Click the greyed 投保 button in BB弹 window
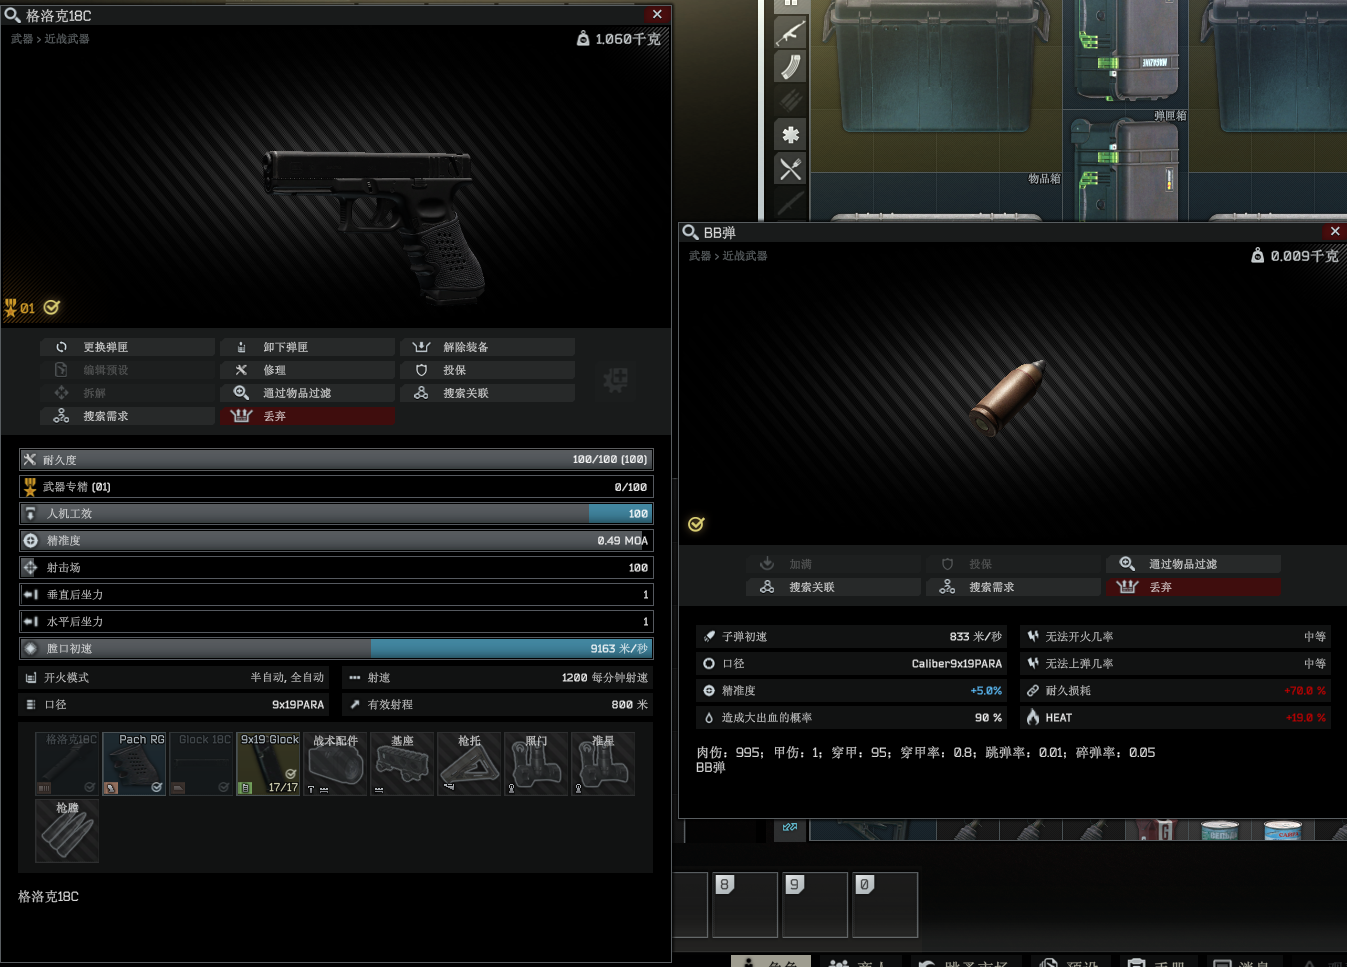The width and height of the screenshot is (1347, 967). [x=1013, y=564]
